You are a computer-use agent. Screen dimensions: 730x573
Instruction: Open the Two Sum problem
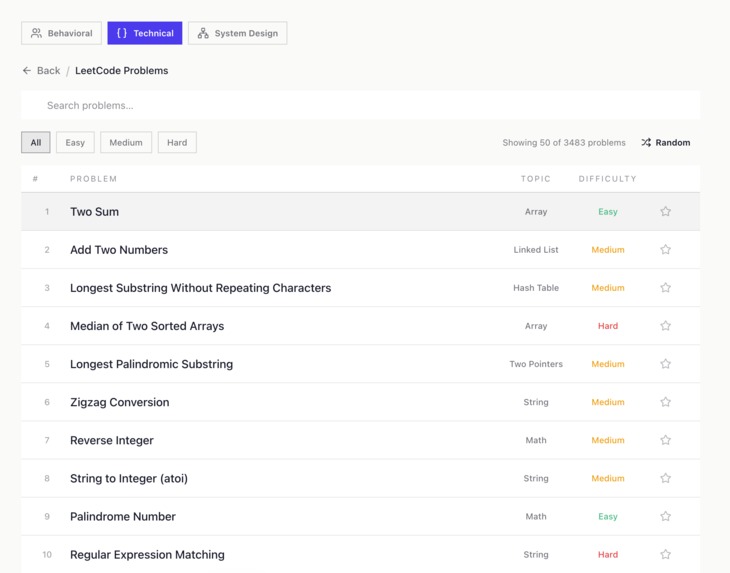(95, 212)
